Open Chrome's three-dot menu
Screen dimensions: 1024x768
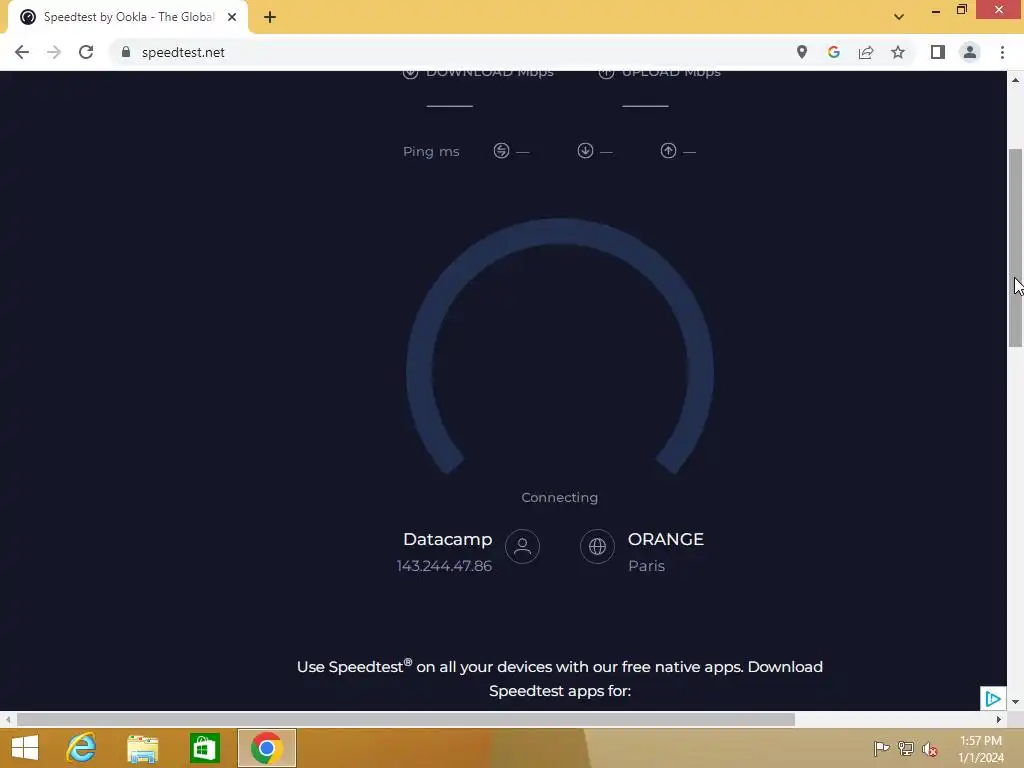tap(1002, 52)
